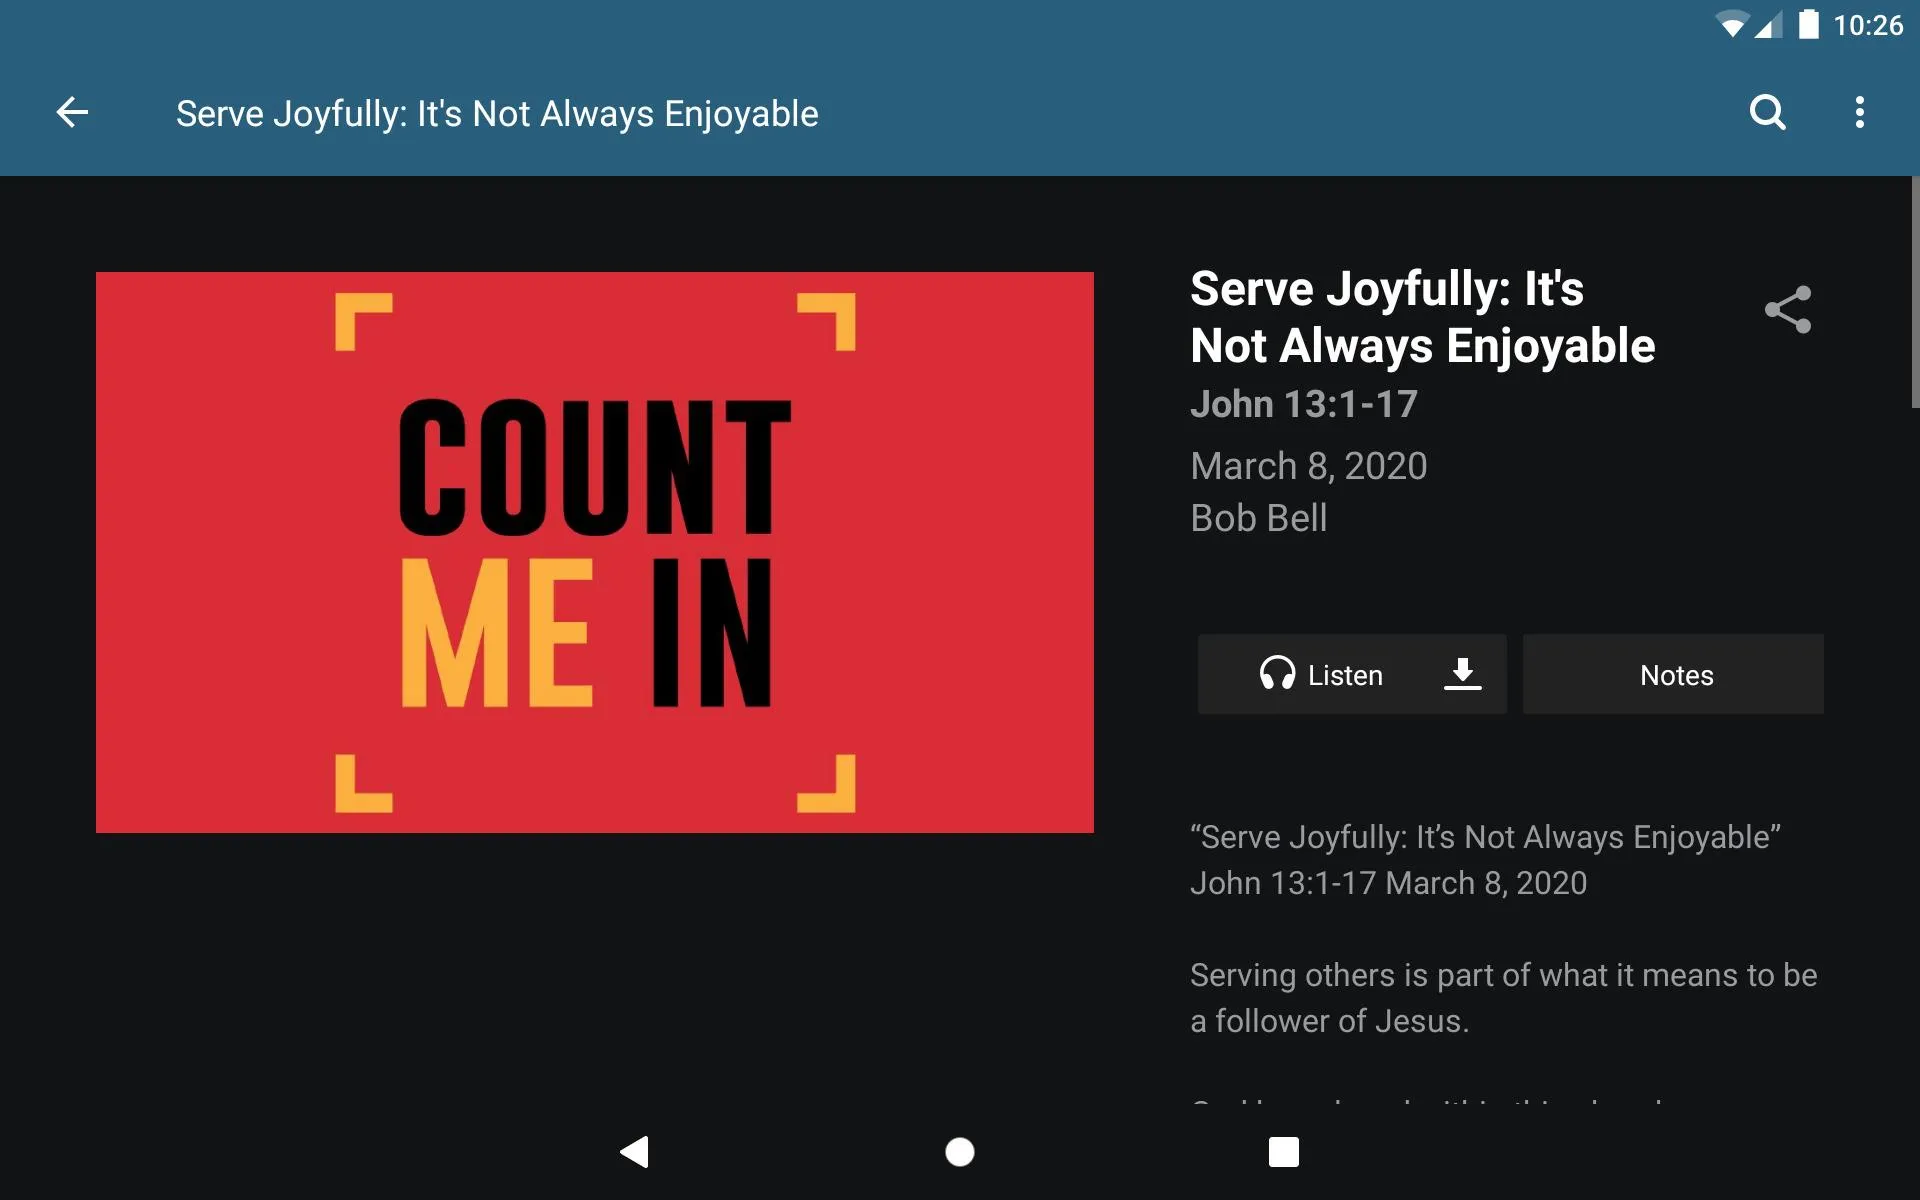Click the search icon in the toolbar
1920x1200 pixels.
[x=1768, y=111]
